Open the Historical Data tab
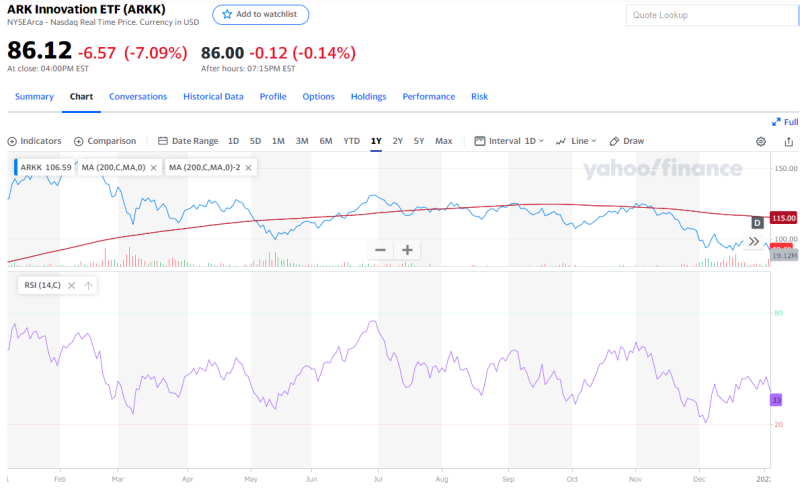 pyautogui.click(x=213, y=96)
